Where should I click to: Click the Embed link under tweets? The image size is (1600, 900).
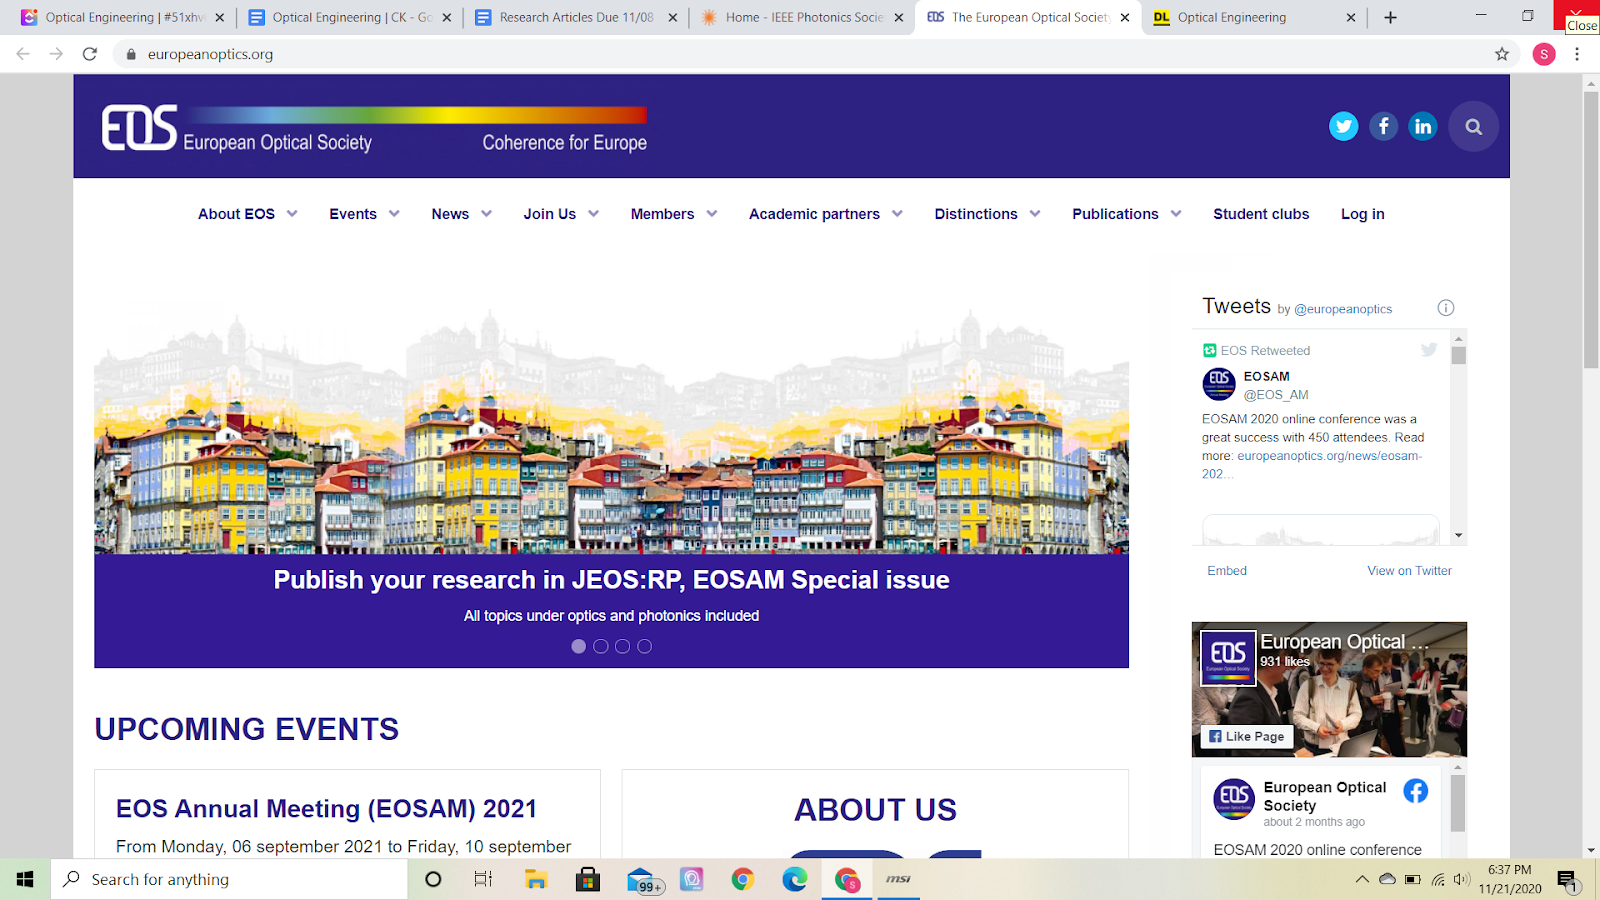[1227, 571]
